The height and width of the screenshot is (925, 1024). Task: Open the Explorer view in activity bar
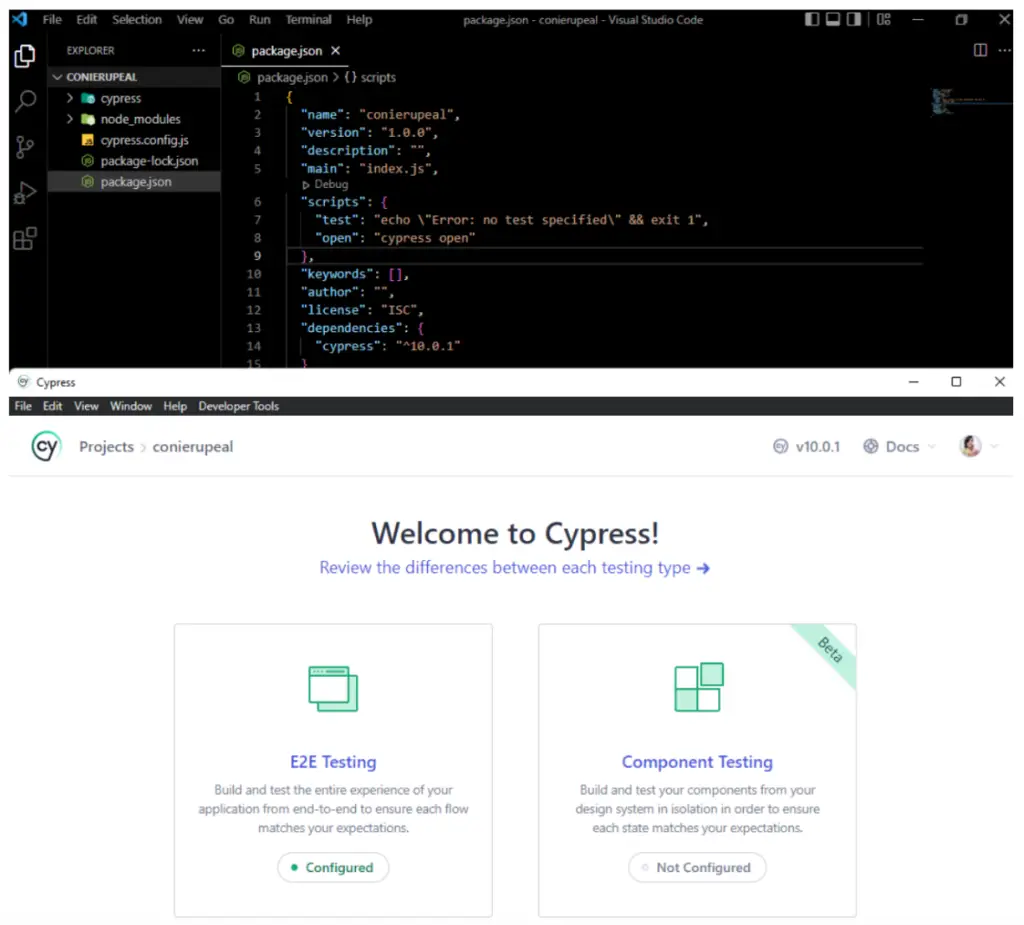tap(25, 58)
